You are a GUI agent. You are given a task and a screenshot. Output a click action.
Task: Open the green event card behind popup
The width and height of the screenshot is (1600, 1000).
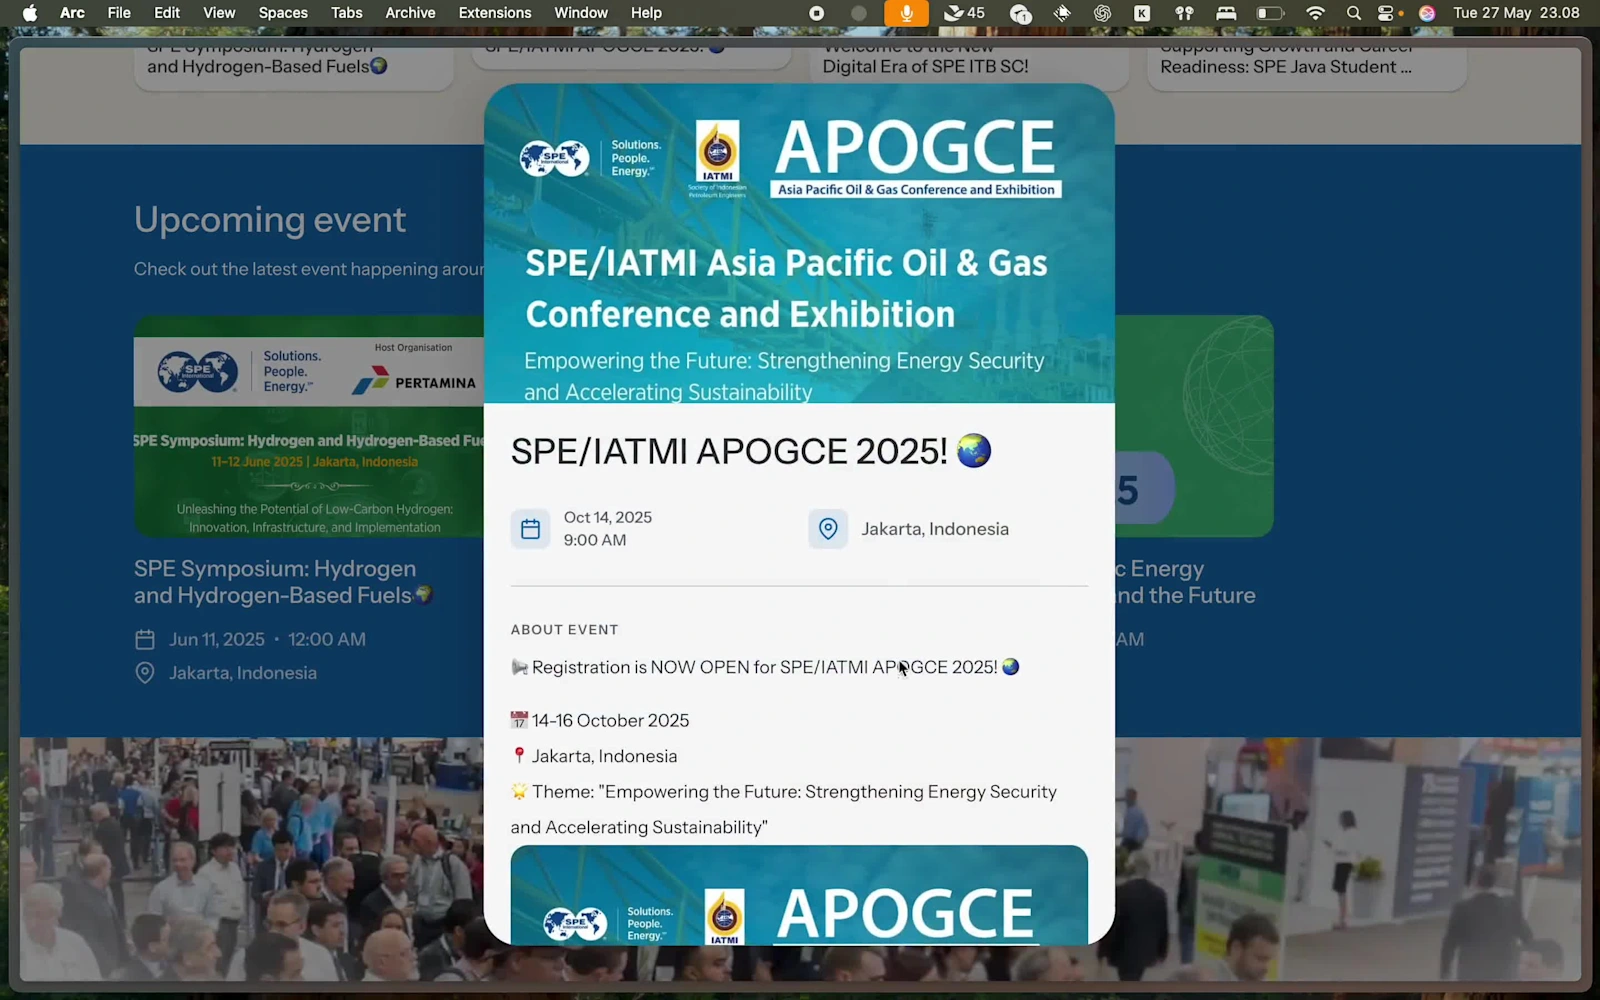[1194, 427]
